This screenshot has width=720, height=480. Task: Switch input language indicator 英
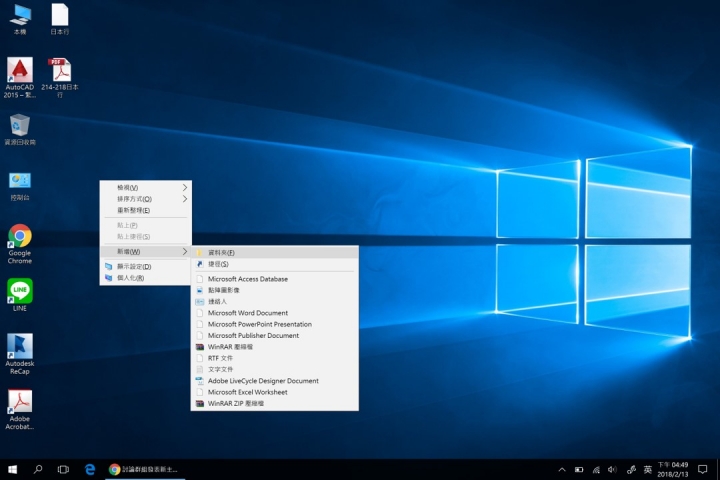coord(647,469)
